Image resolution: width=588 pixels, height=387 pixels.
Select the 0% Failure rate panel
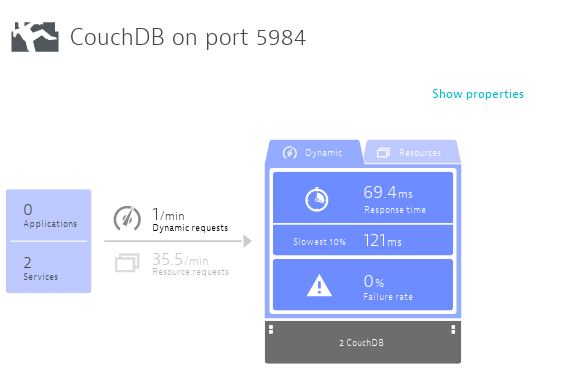point(363,285)
